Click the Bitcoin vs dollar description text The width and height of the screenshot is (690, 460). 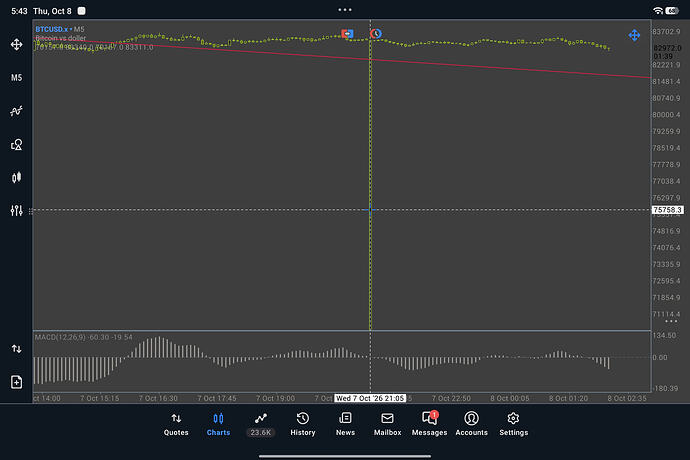click(x=61, y=38)
